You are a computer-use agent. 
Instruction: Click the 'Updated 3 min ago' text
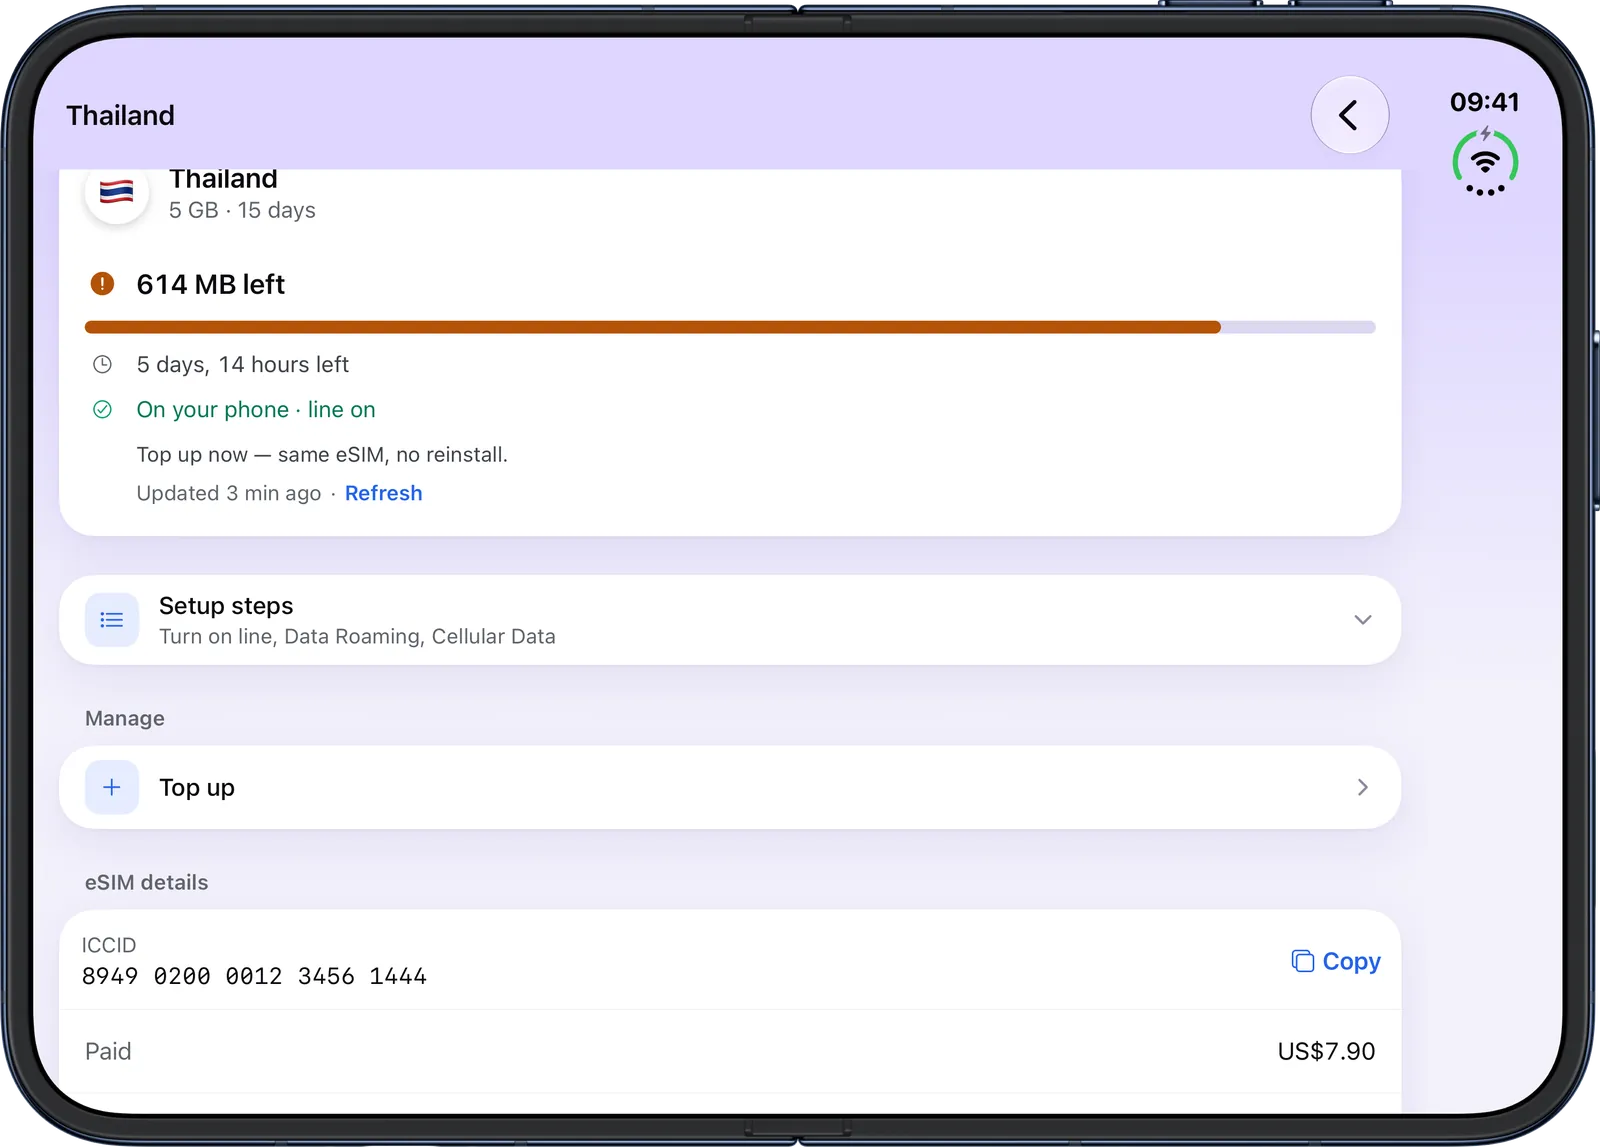229,493
